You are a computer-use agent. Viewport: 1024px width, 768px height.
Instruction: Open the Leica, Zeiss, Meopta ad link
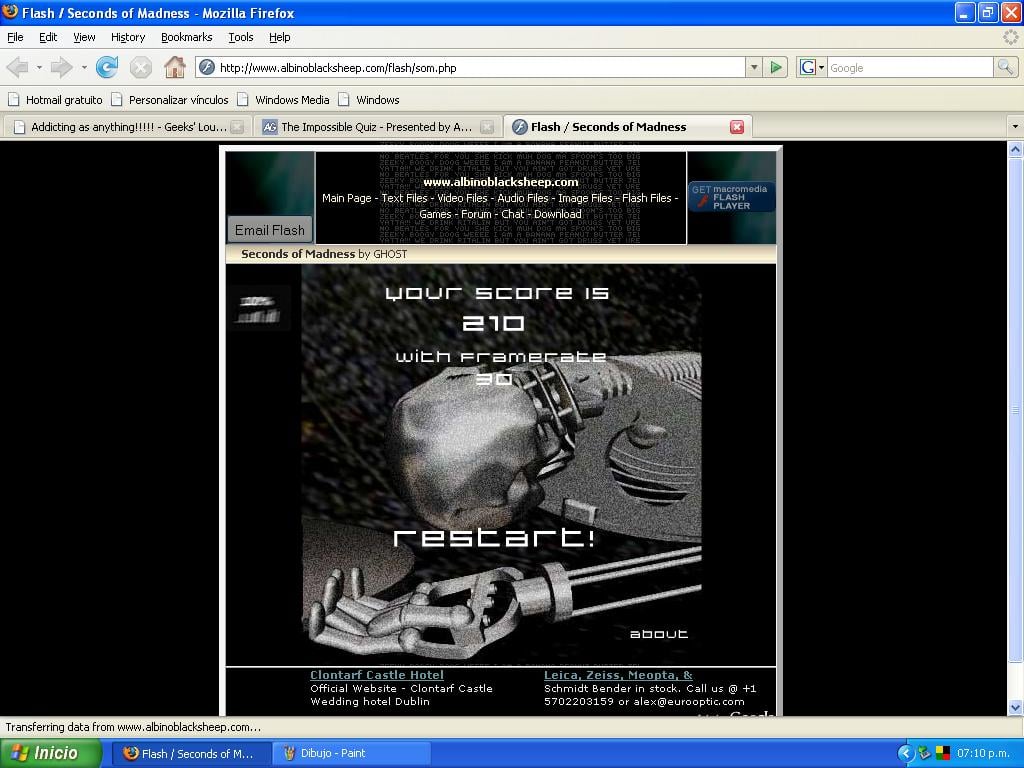[x=618, y=675]
